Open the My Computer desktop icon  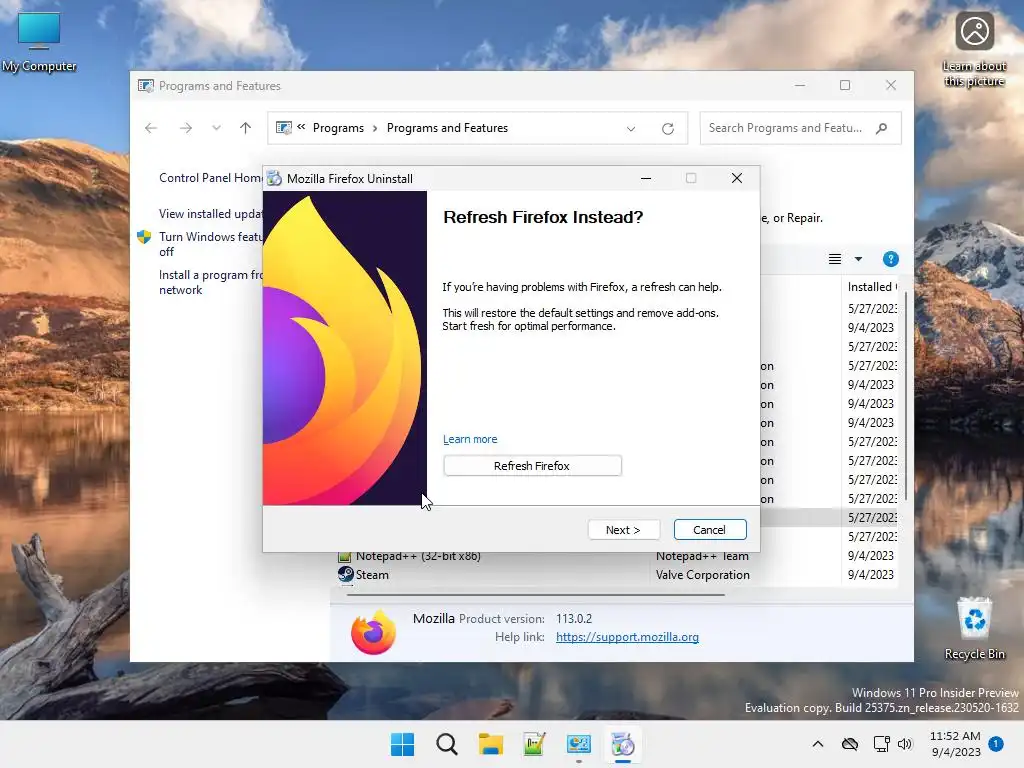click(x=39, y=42)
